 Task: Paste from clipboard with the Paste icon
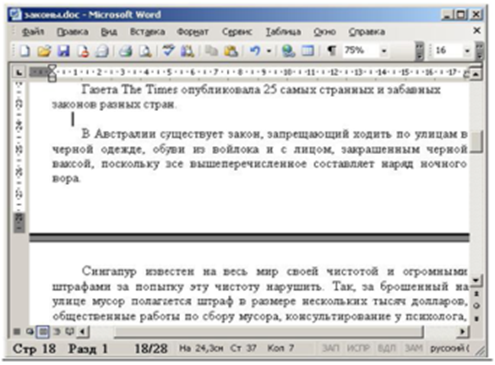[231, 51]
